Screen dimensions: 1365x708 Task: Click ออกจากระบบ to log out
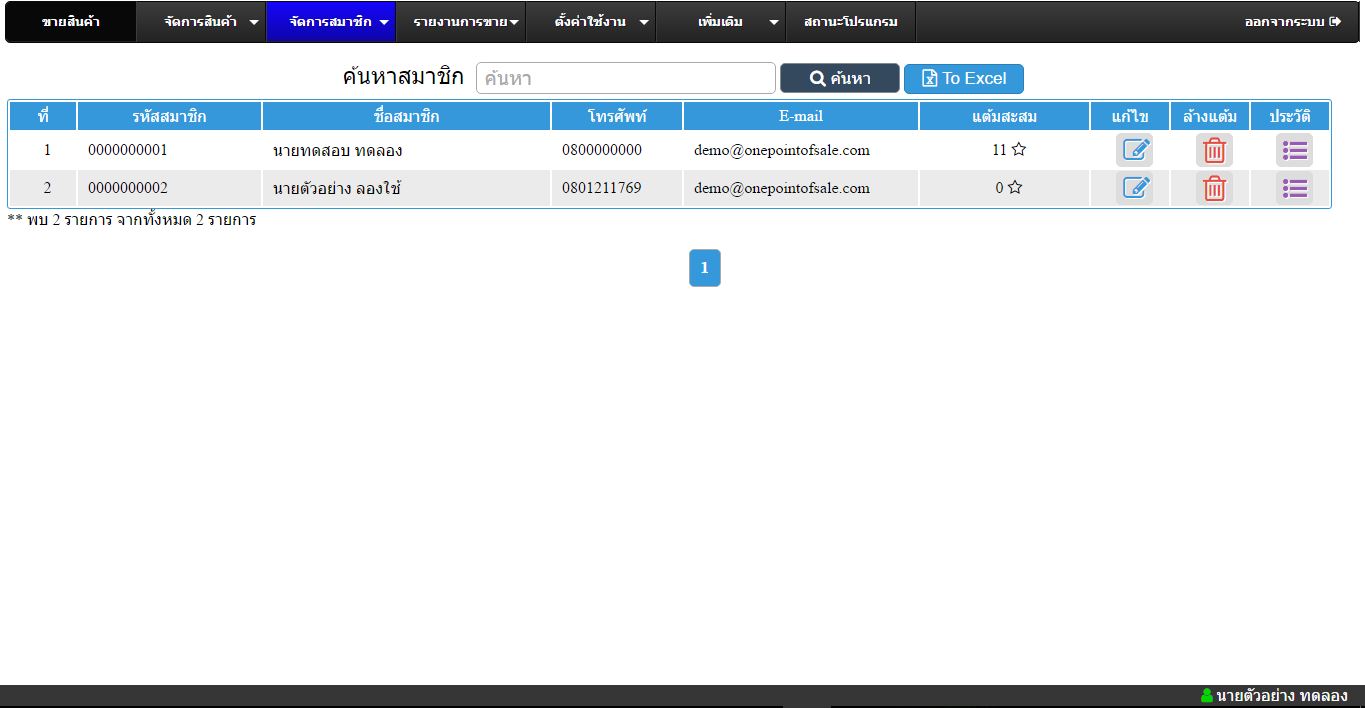click(1292, 22)
